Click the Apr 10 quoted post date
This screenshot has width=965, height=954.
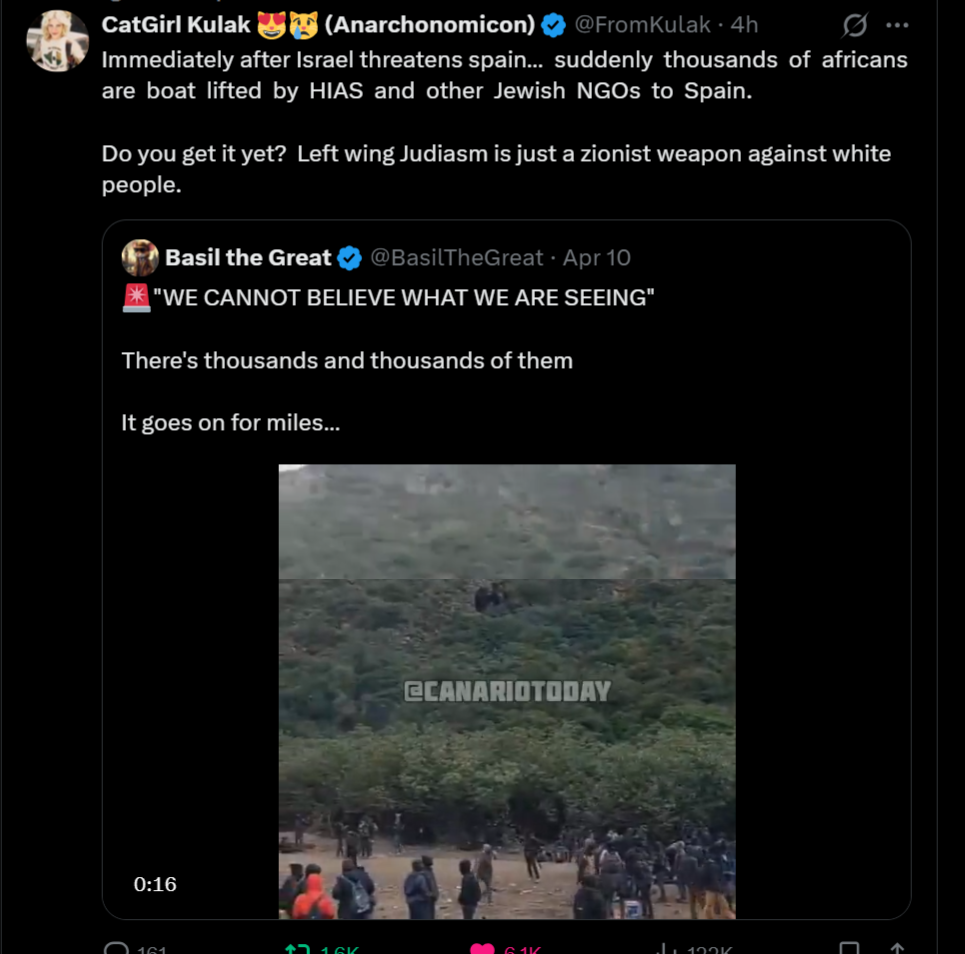point(597,258)
